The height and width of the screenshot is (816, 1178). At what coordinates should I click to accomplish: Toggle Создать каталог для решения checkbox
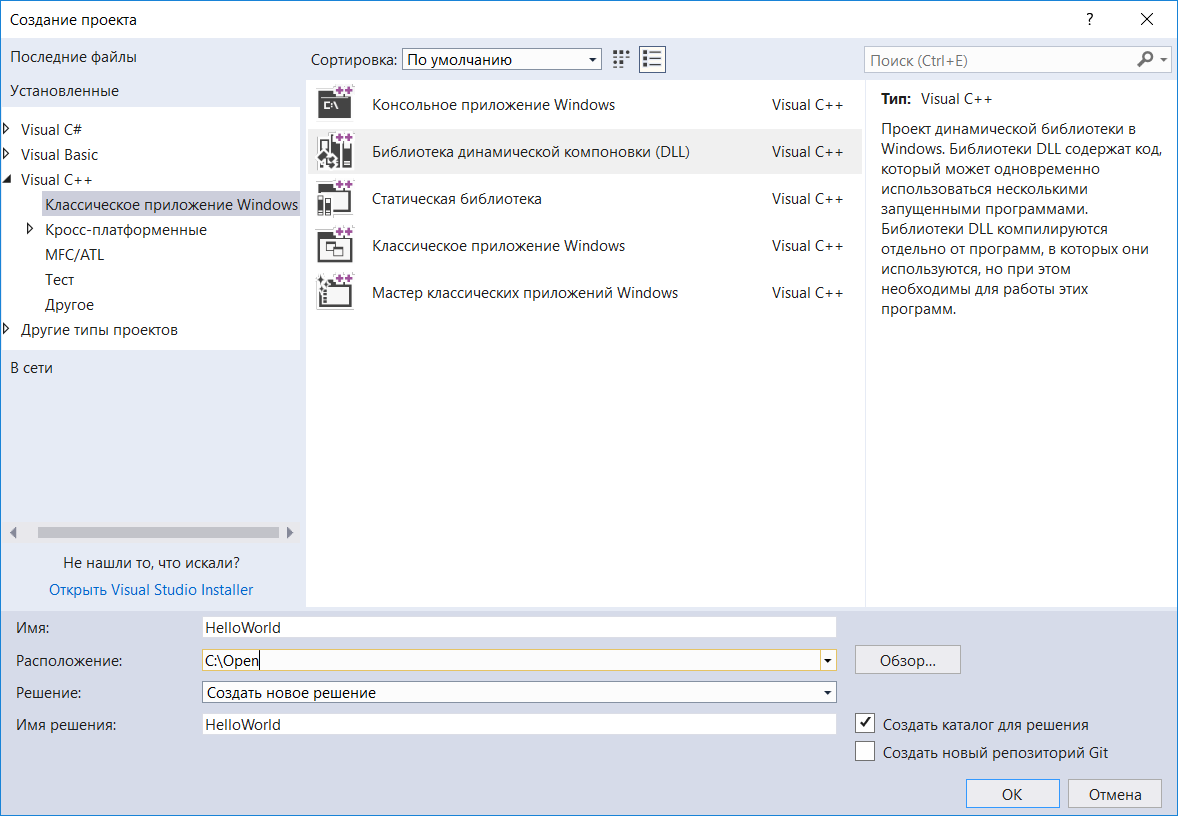(865, 724)
